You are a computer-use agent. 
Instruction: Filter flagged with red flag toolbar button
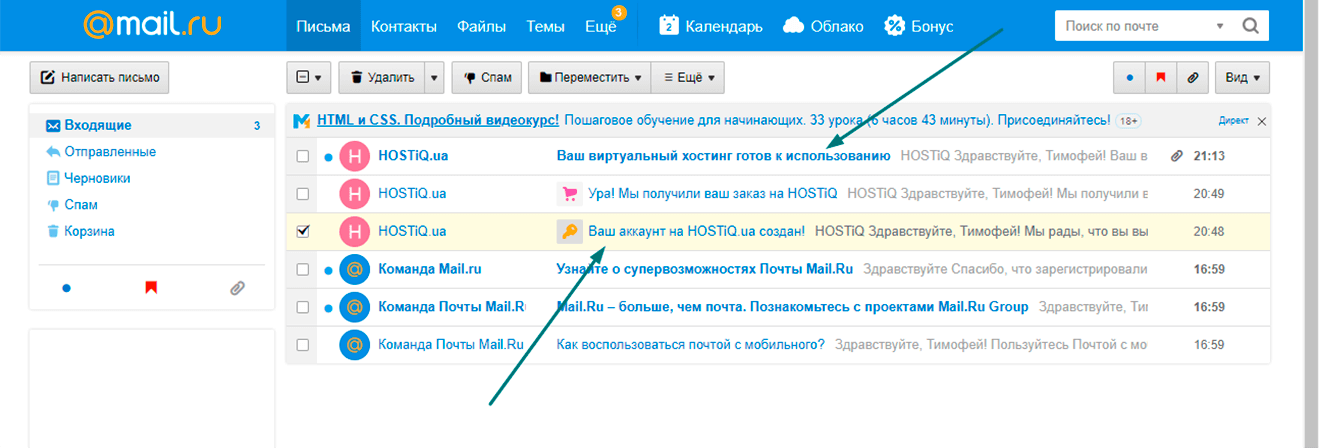pos(1161,77)
